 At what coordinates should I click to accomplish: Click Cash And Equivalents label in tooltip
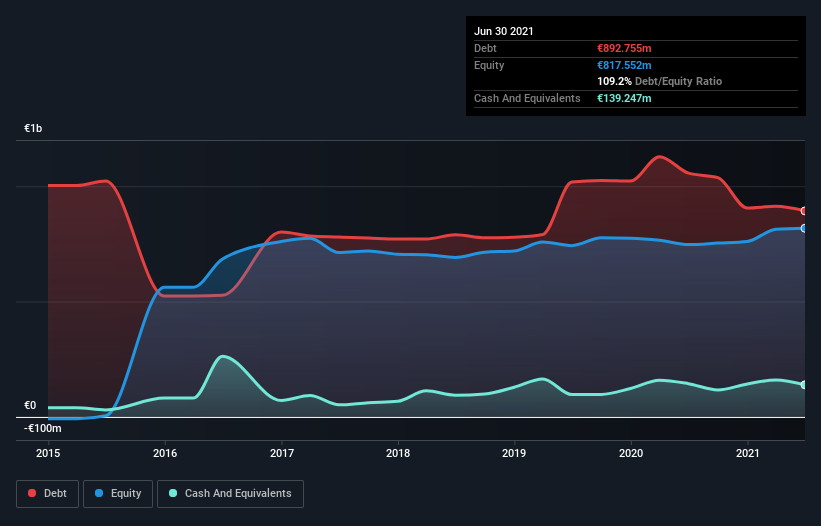527,98
